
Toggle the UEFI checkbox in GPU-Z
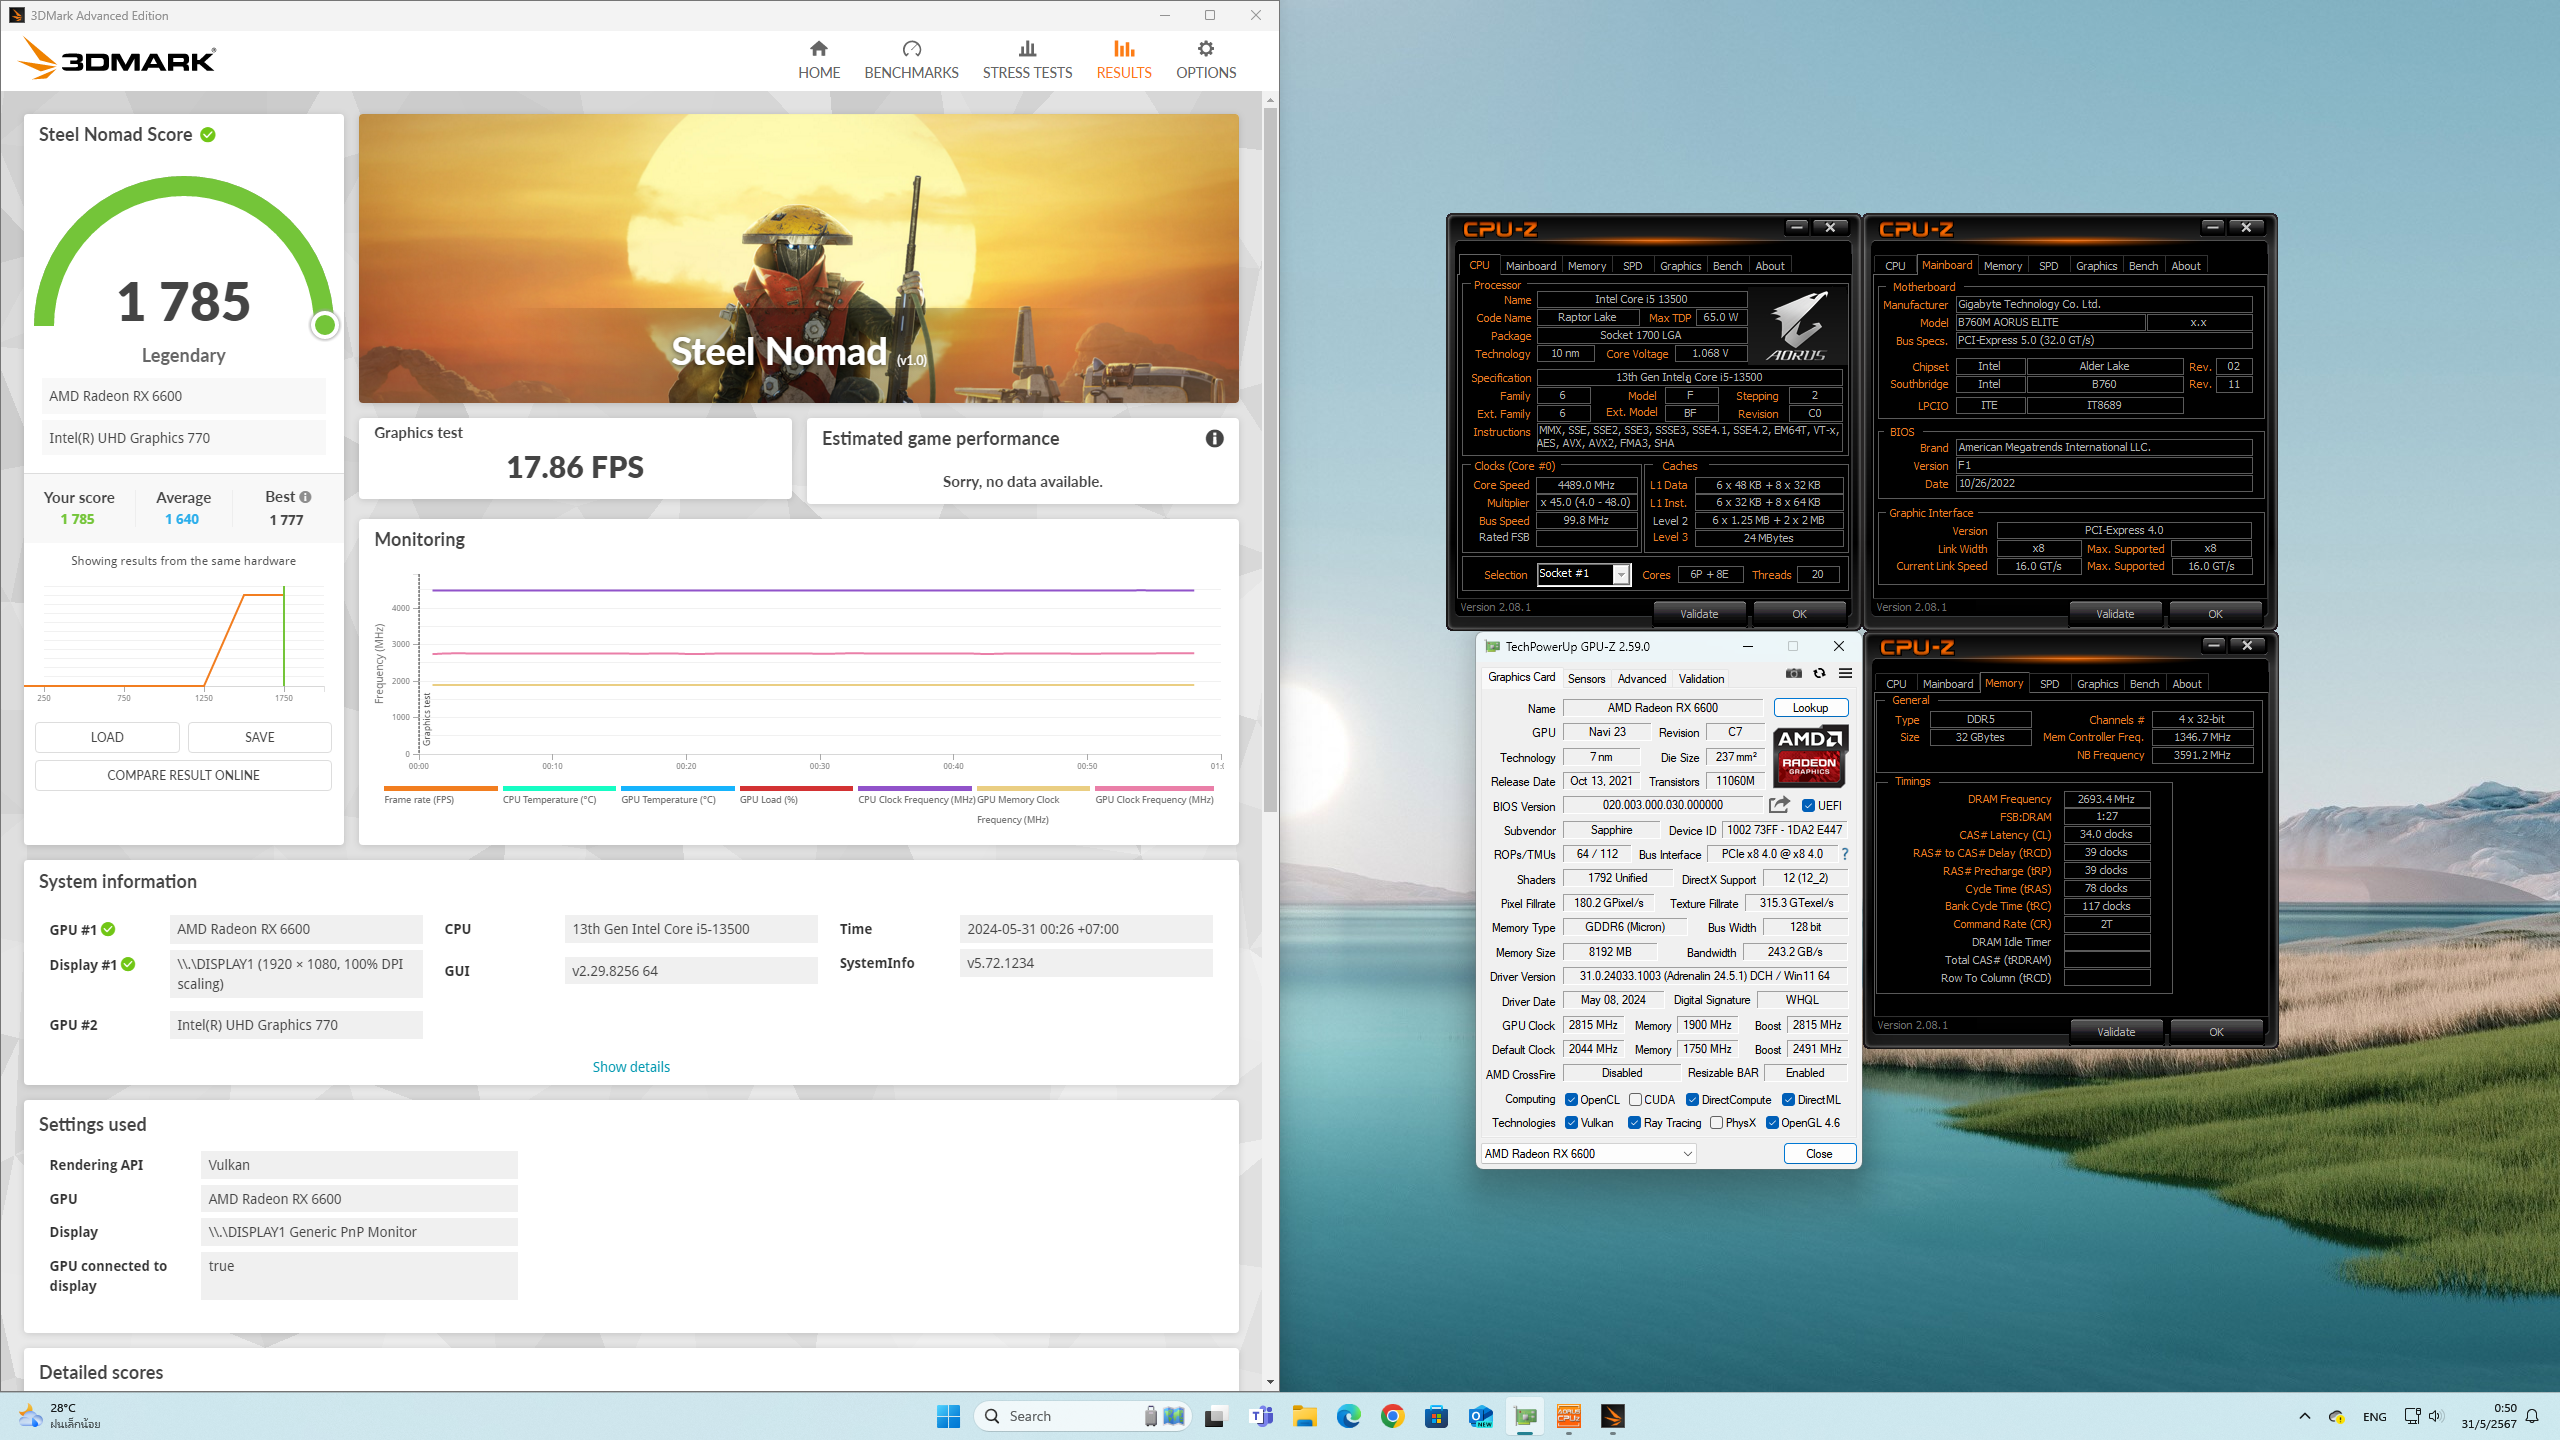(x=1808, y=806)
